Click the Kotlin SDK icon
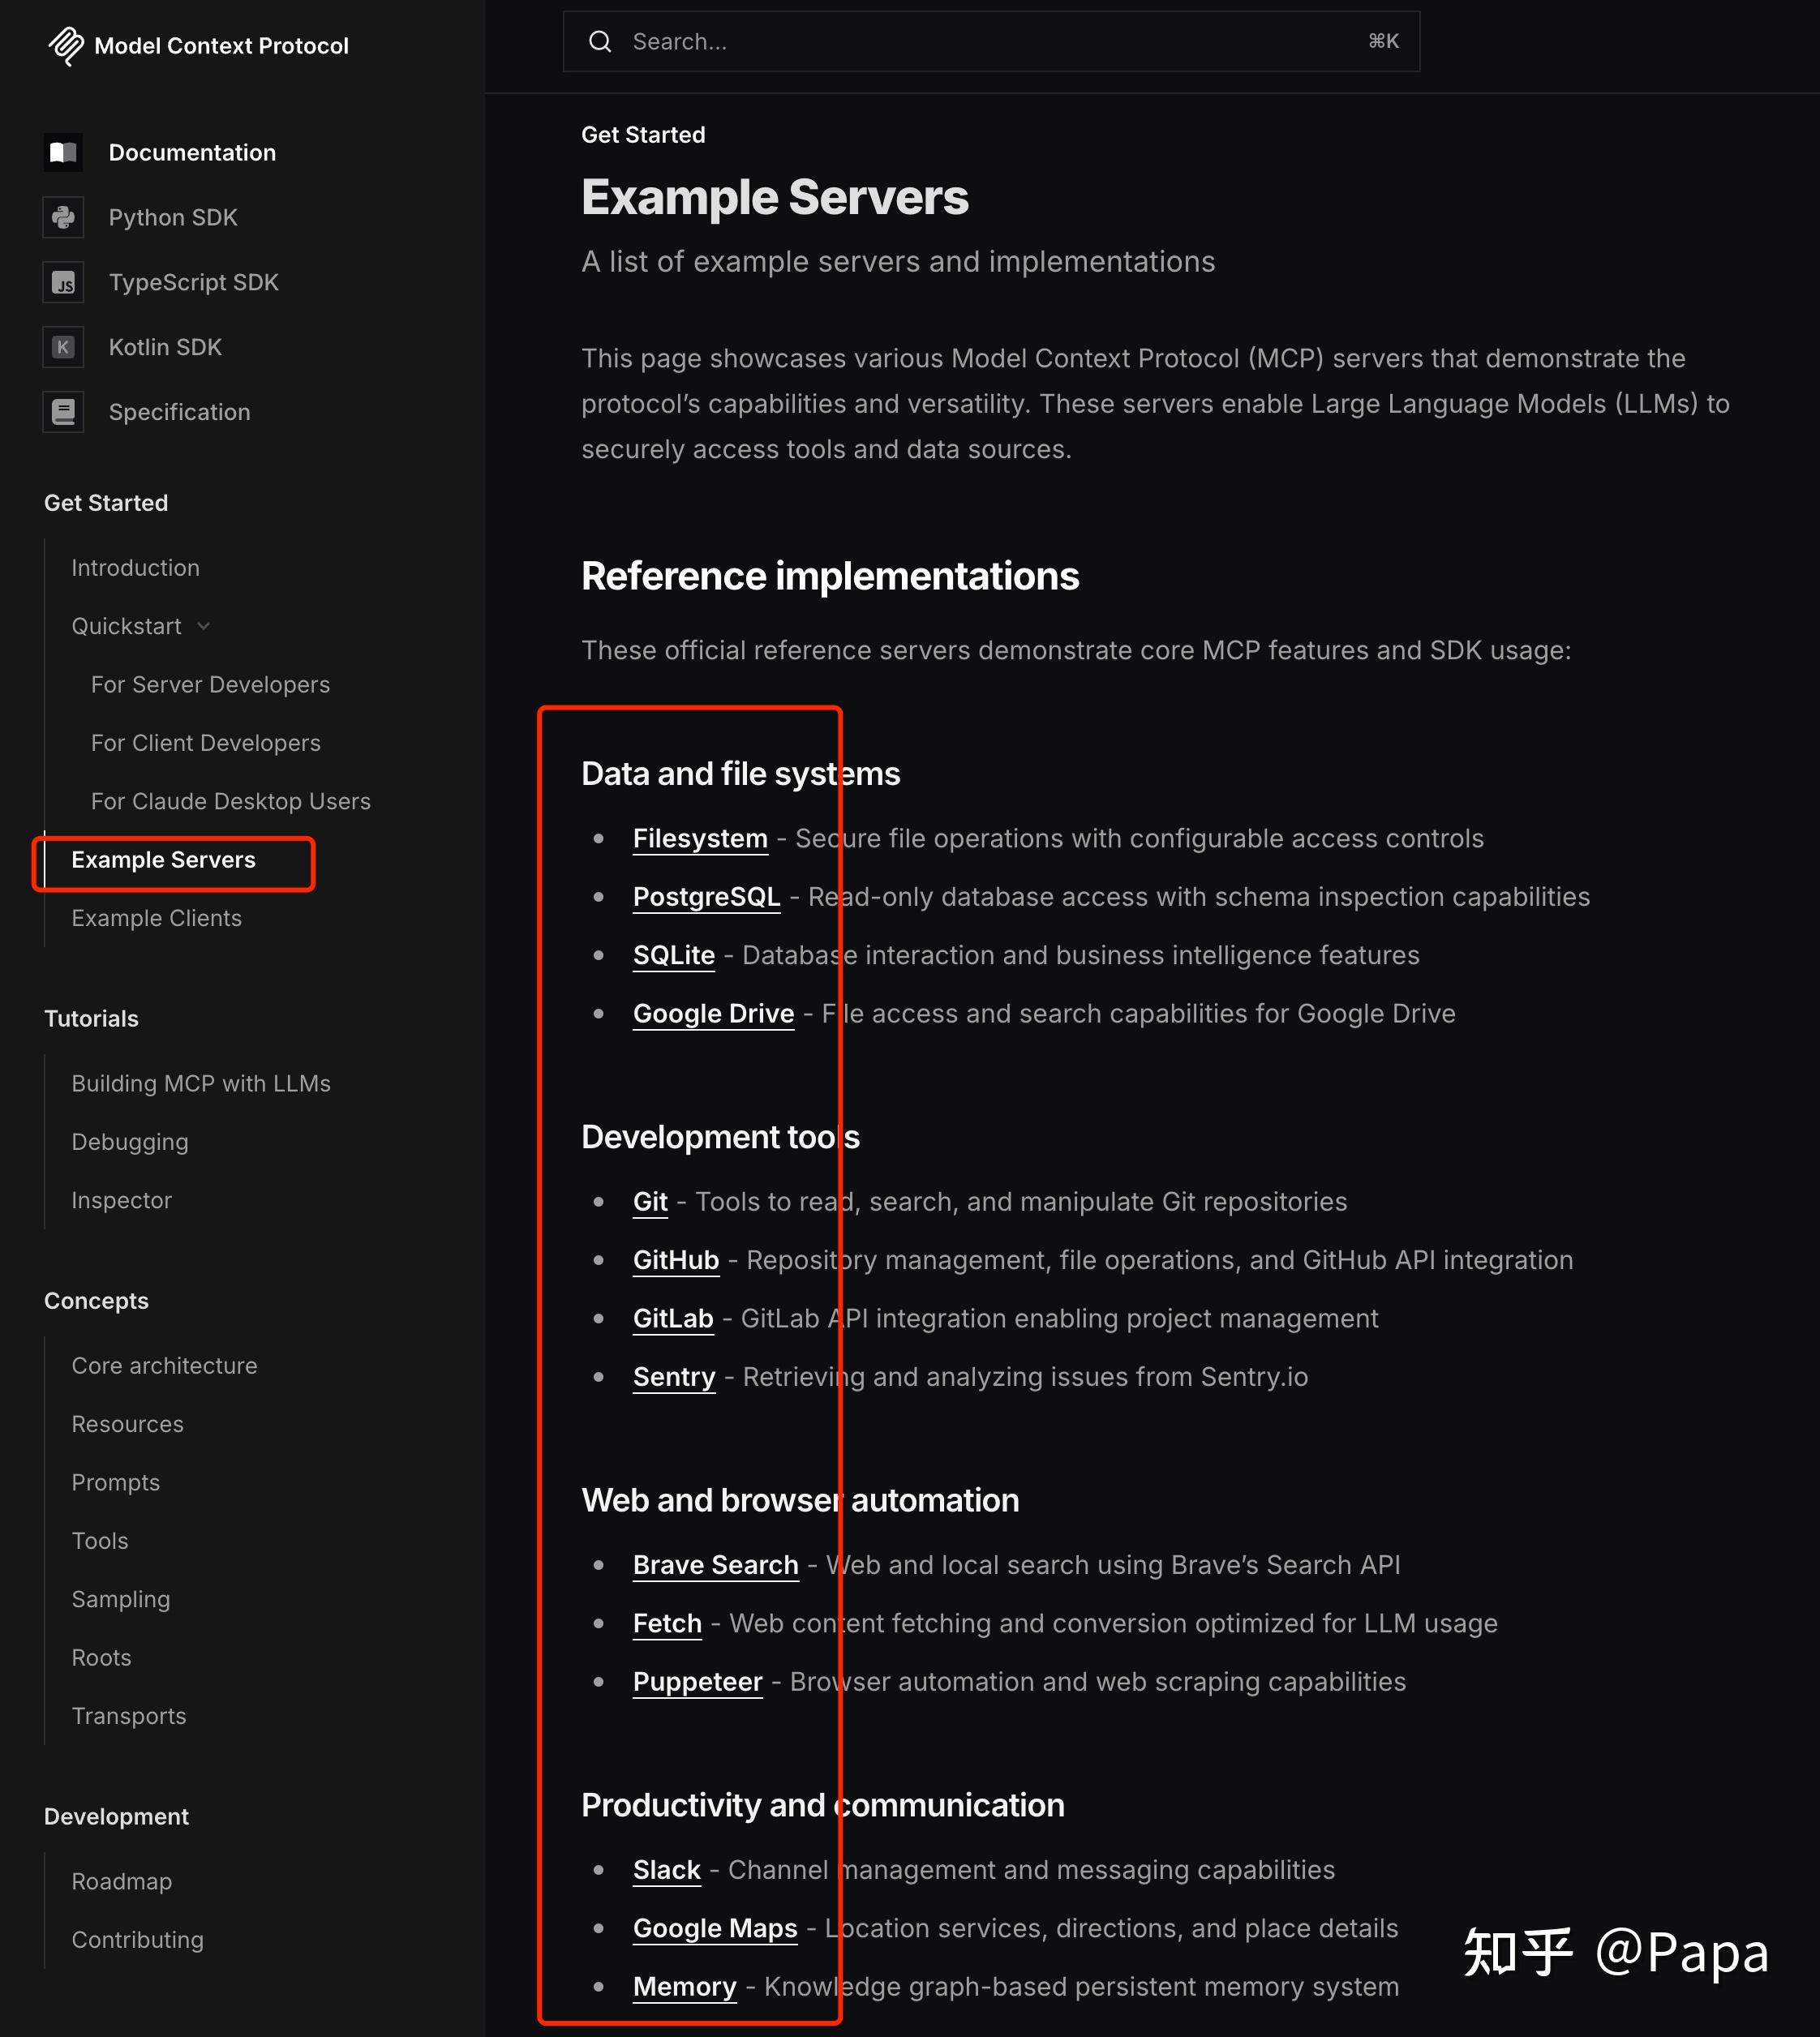 point(63,348)
